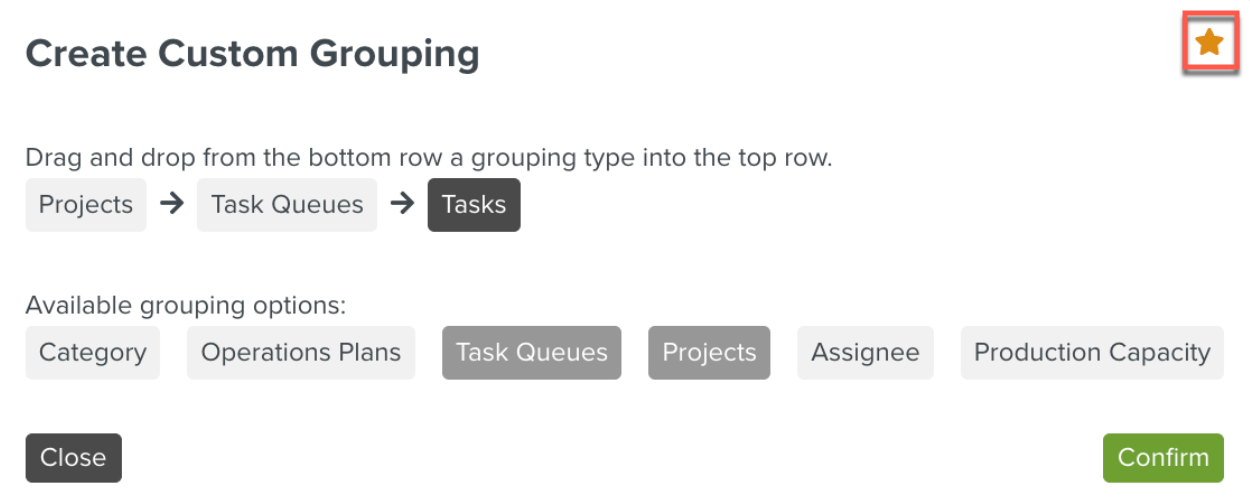
Task: Select Task Queues chip in the current grouping chain
Action: coord(287,205)
